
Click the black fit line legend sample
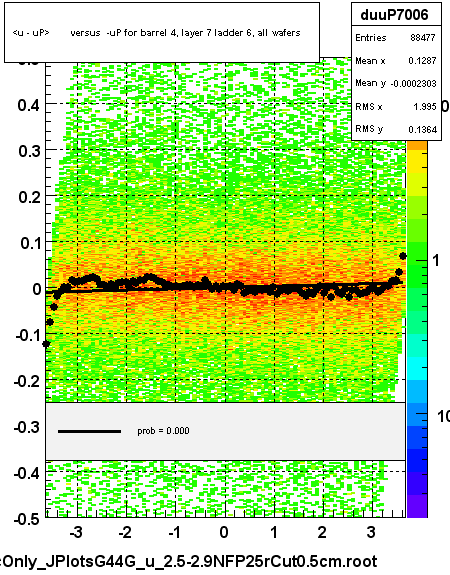[x=89, y=431]
